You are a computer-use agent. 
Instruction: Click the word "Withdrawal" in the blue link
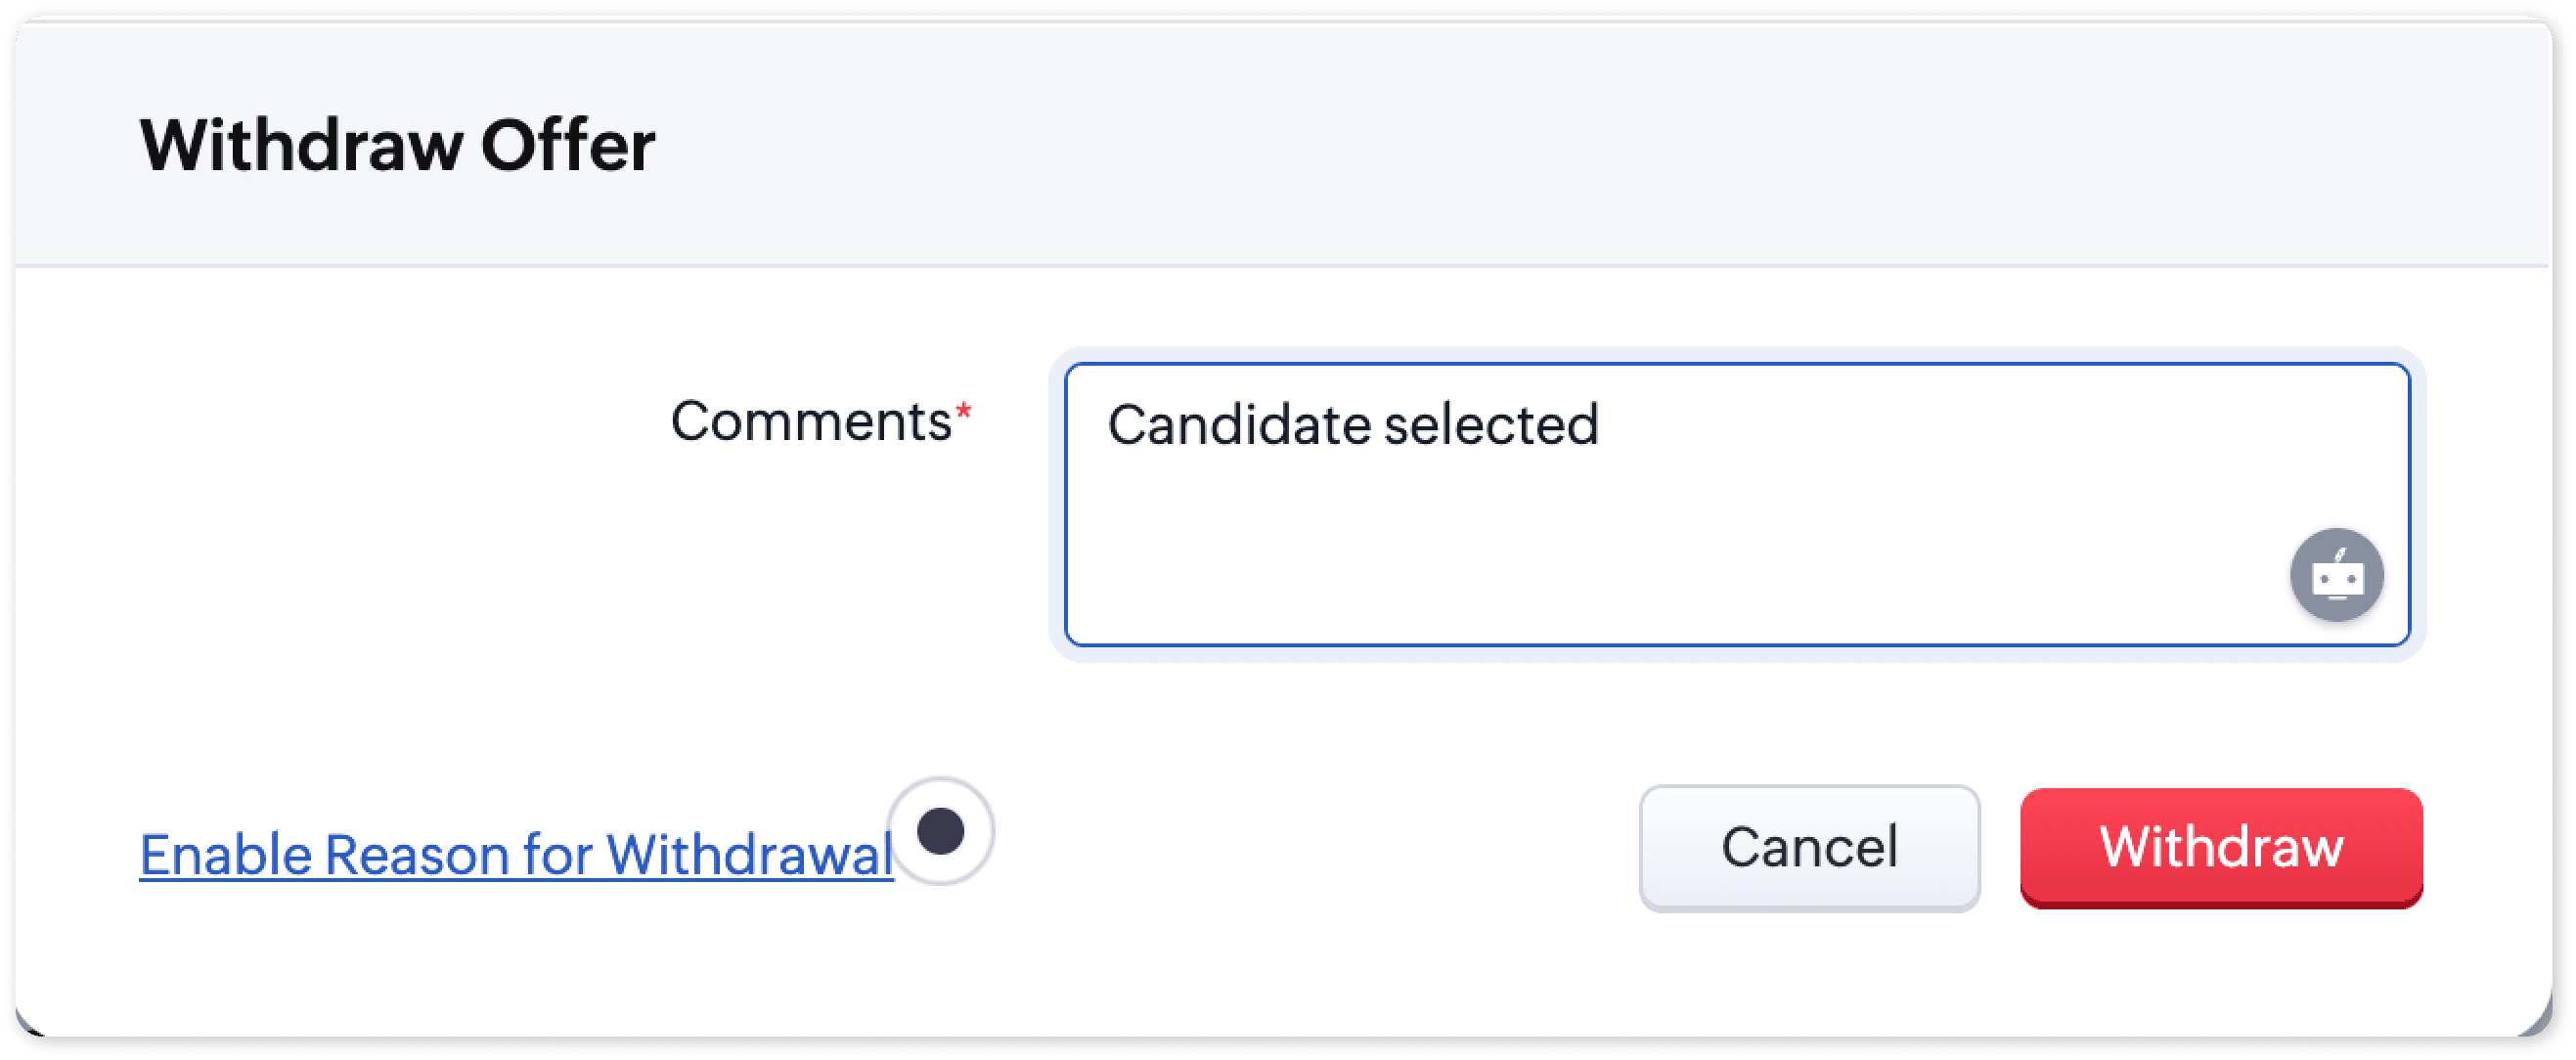click(749, 855)
